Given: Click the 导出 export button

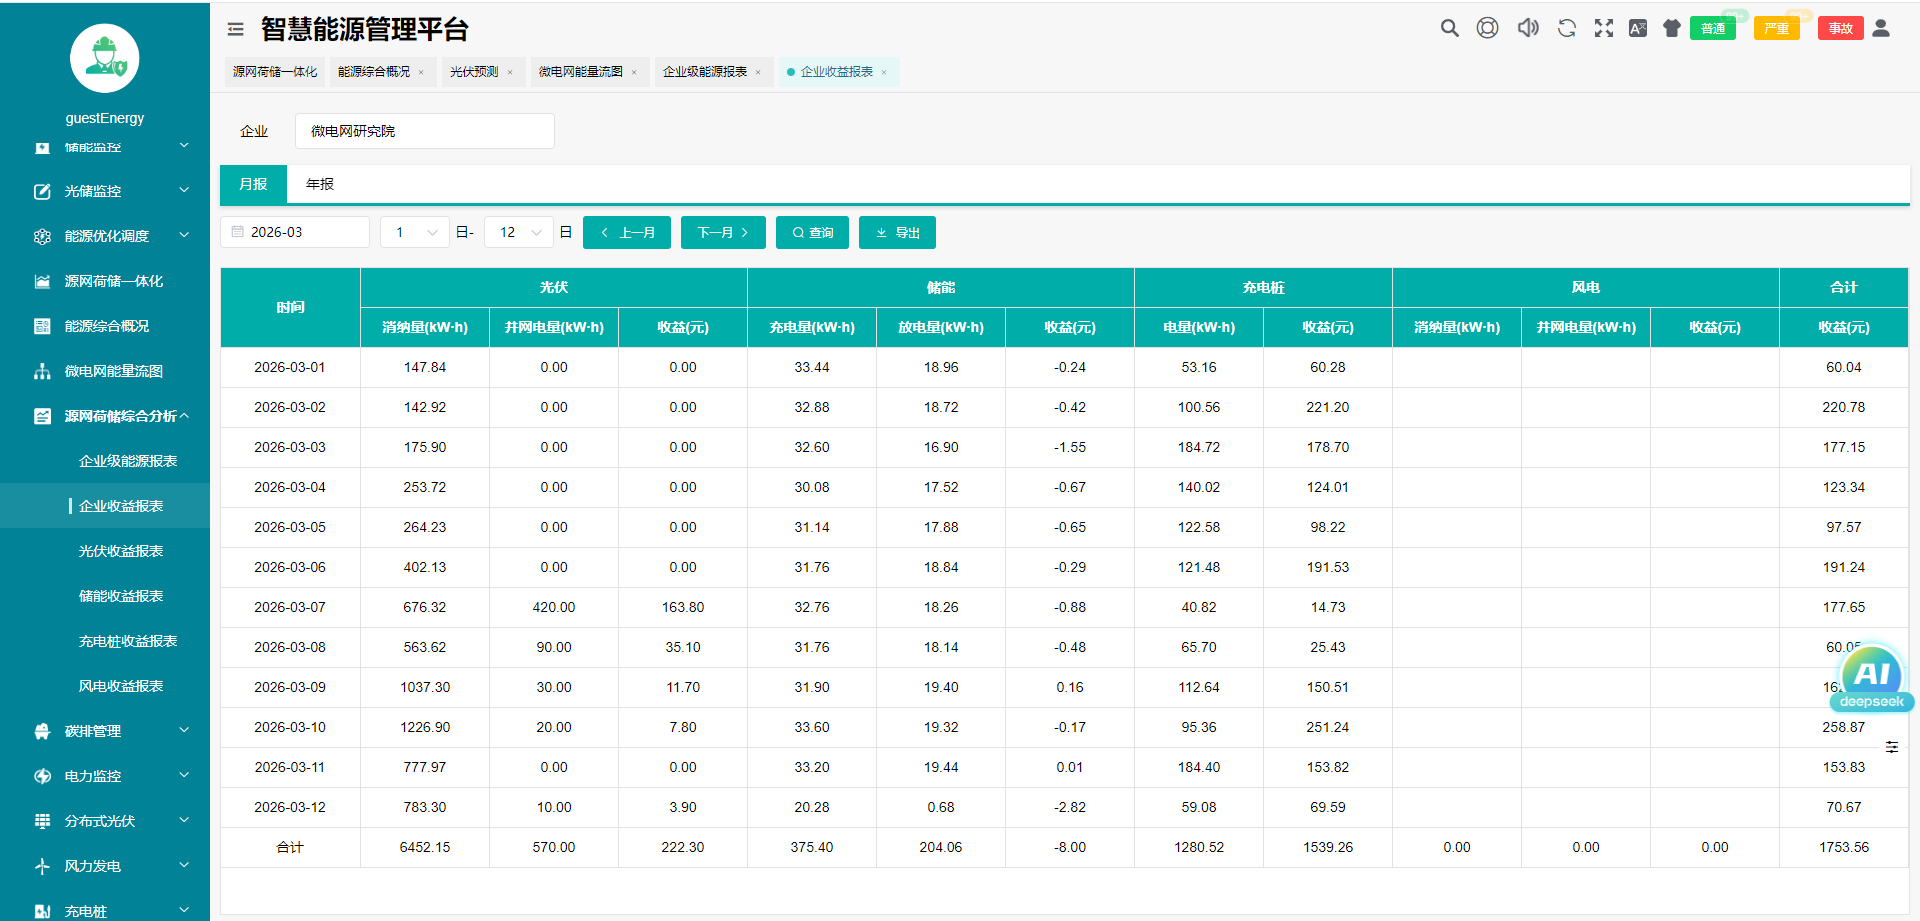Looking at the screenshot, I should 896,232.
